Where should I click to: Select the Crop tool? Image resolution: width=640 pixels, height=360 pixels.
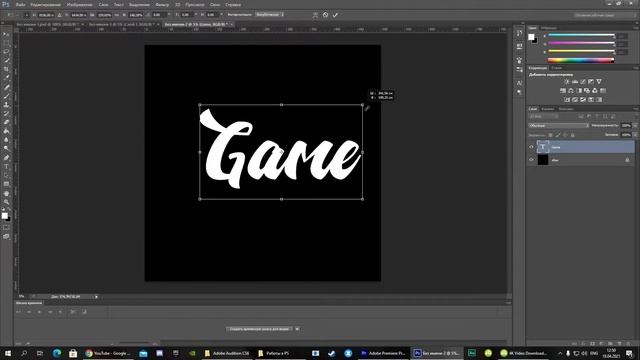[6, 69]
